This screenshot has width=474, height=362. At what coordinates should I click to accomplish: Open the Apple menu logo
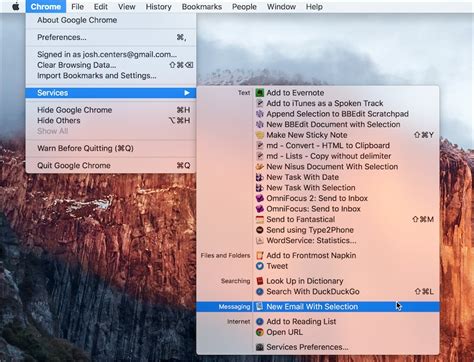[x=15, y=7]
